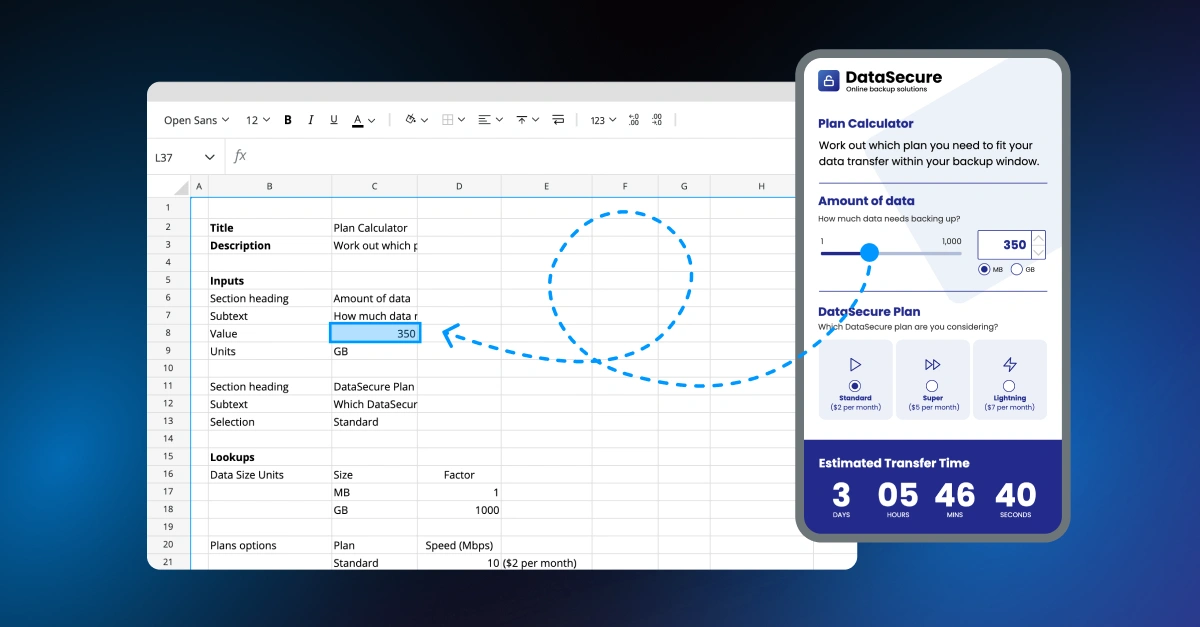1200x627 pixels.
Task: Click the Standard plan play icon
Action: (855, 365)
